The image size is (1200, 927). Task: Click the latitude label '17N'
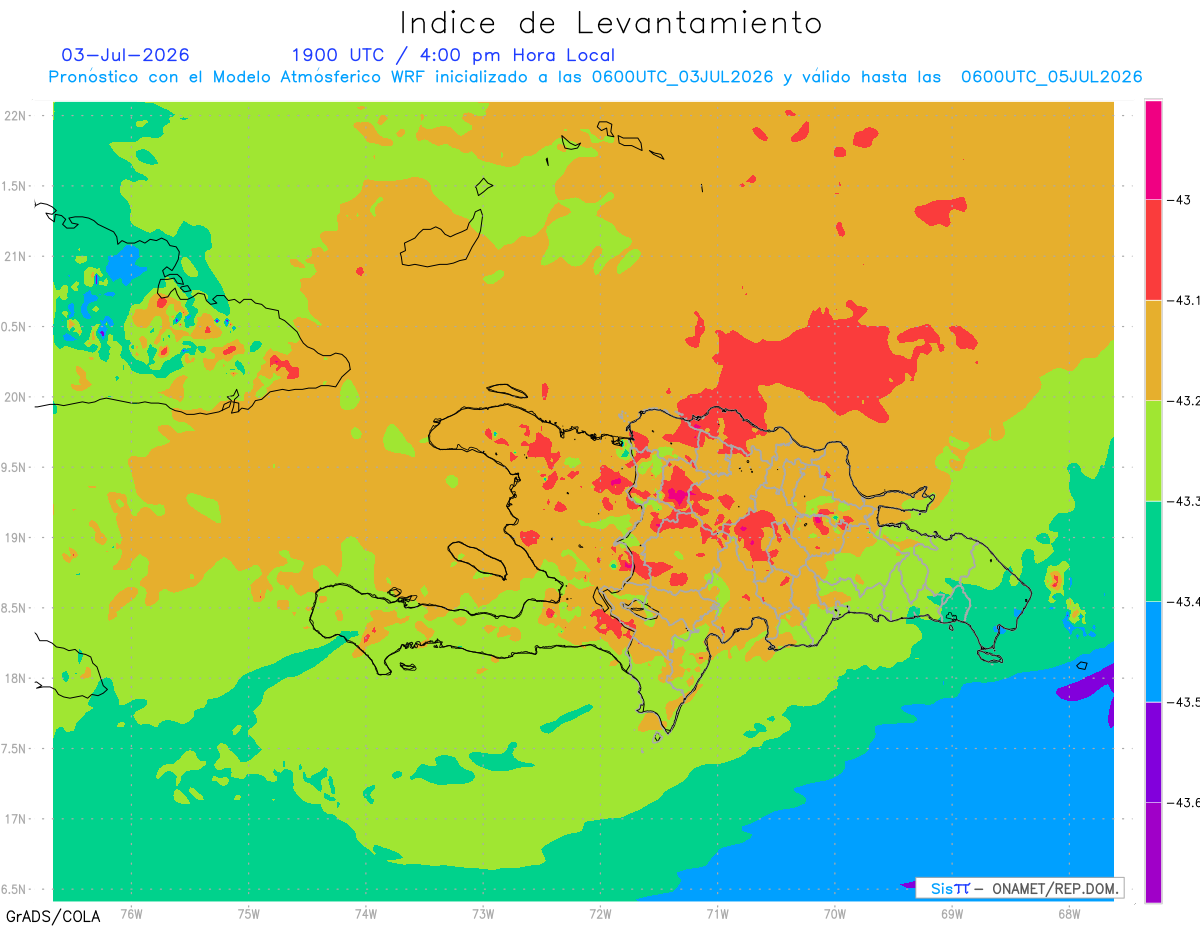[x=15, y=819]
